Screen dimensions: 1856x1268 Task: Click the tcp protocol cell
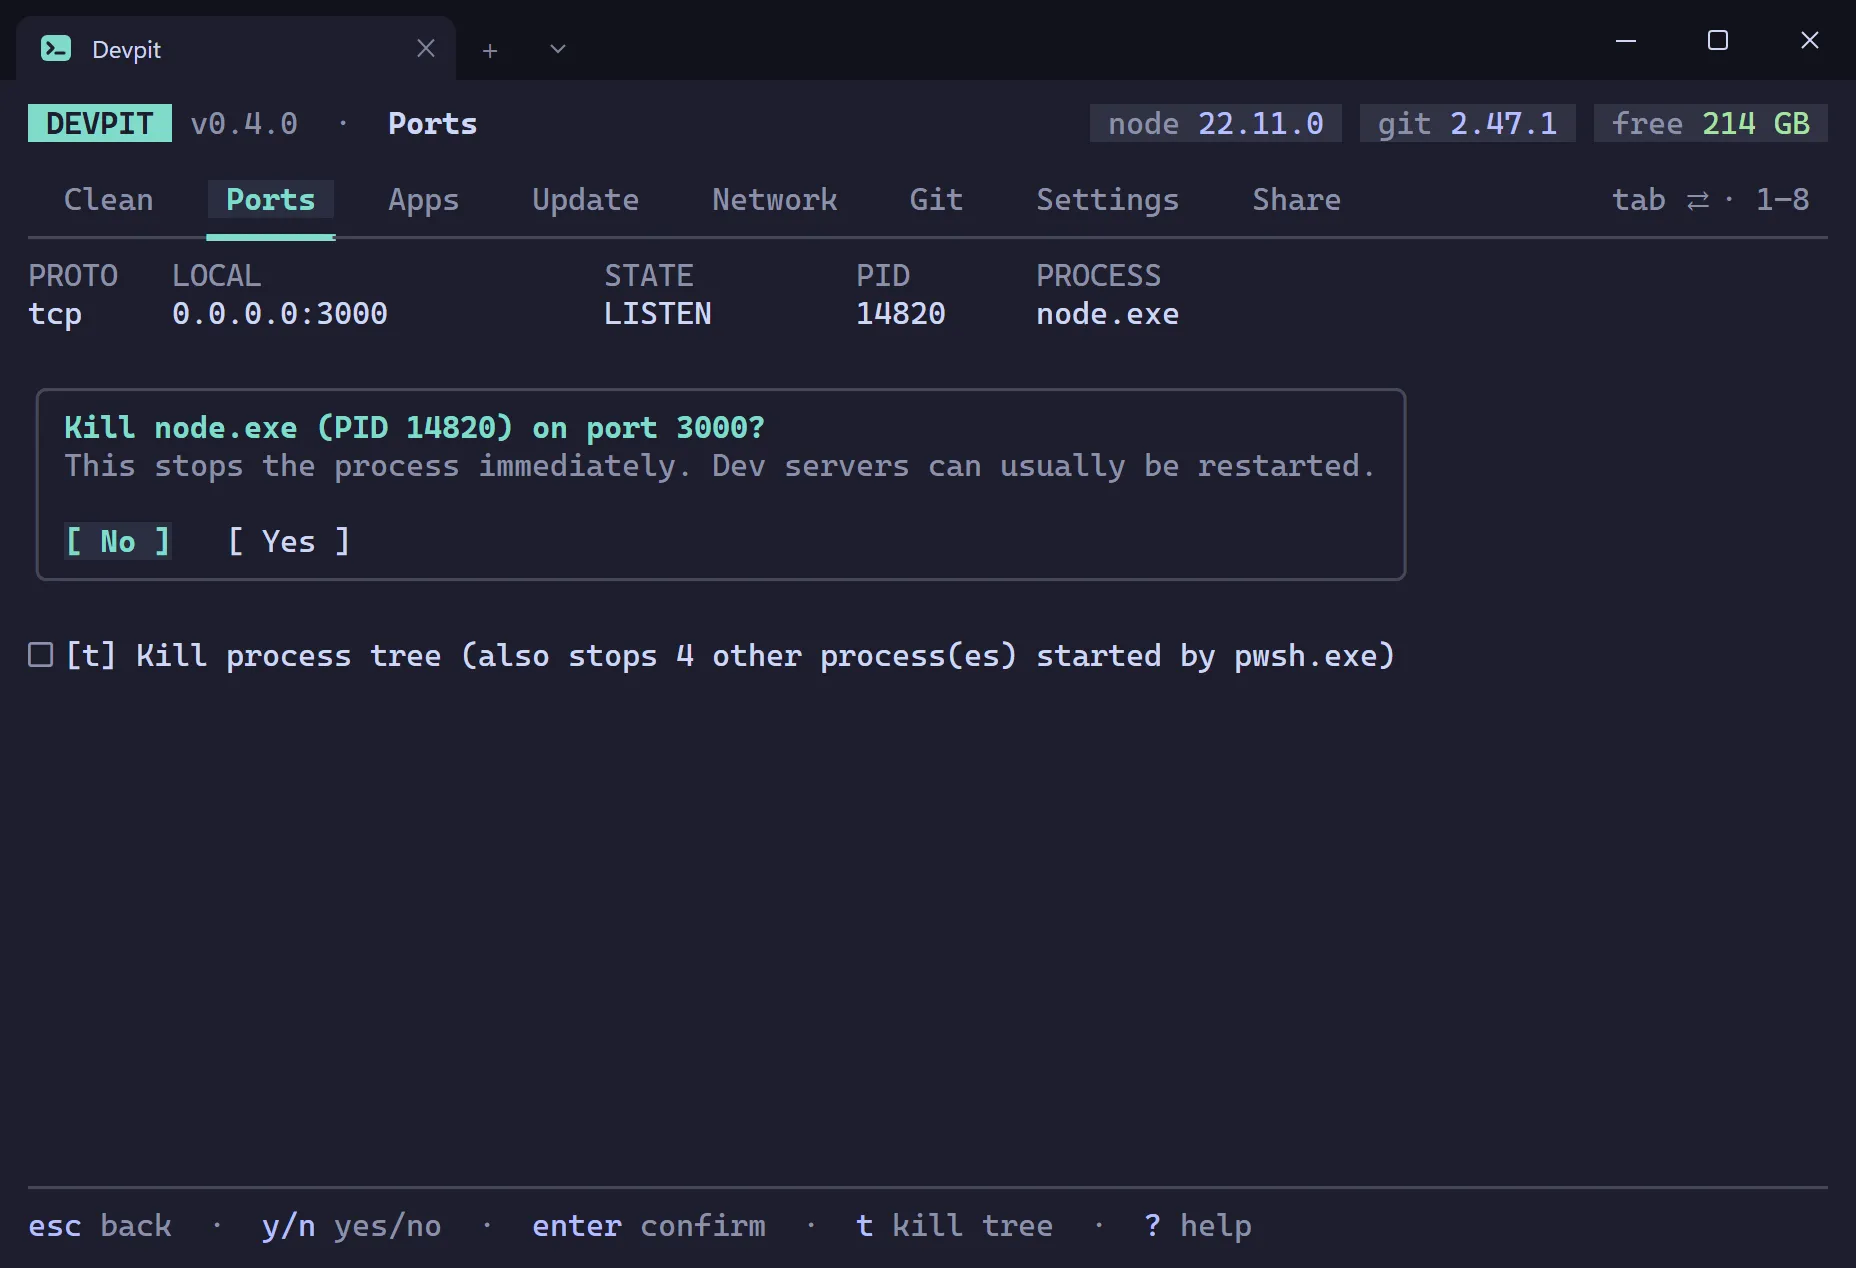(x=55, y=314)
